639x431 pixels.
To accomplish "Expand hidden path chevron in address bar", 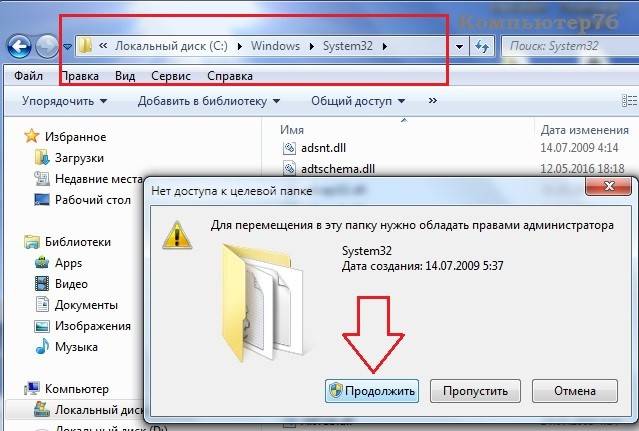I will pyautogui.click(x=103, y=46).
